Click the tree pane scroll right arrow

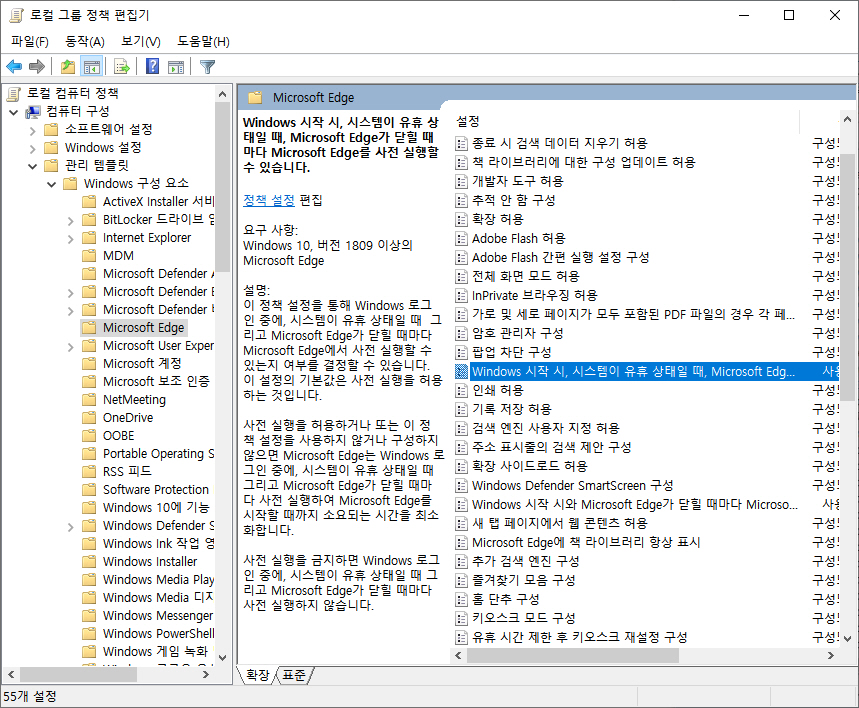[x=206, y=675]
